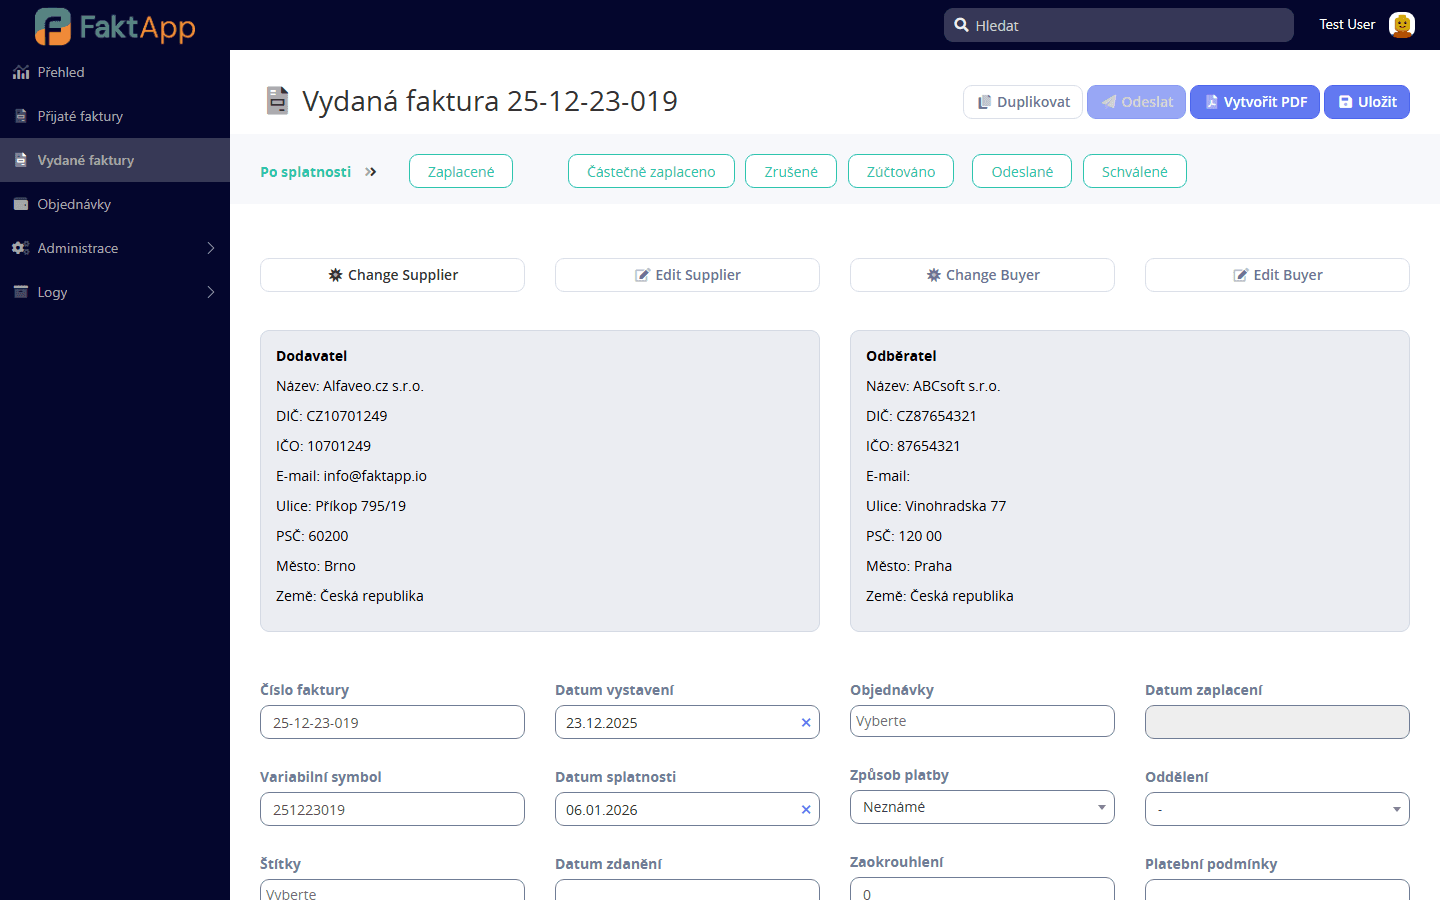Click buyer street Vinohradska 77

pyautogui.click(x=955, y=506)
